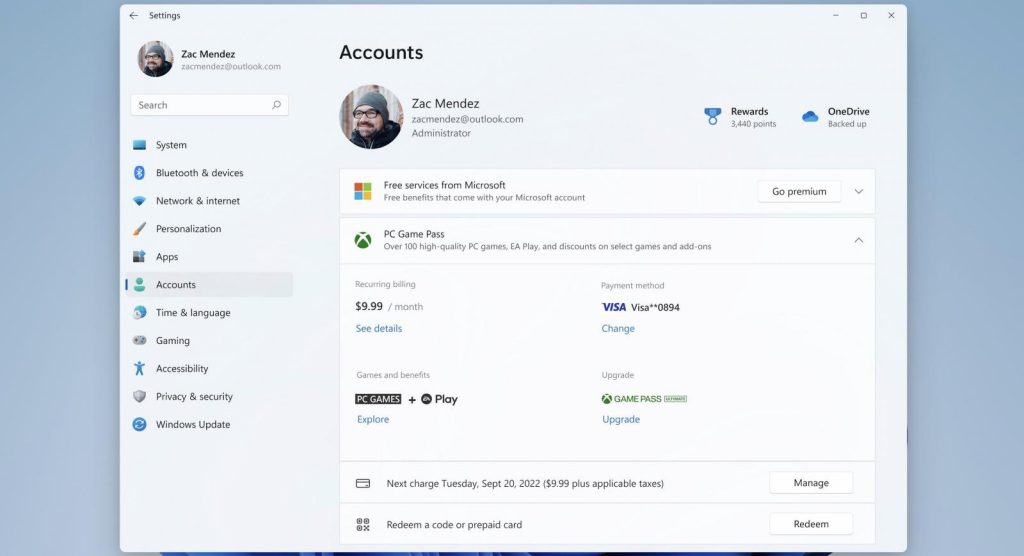Click the search magnifier icon

point(276,105)
